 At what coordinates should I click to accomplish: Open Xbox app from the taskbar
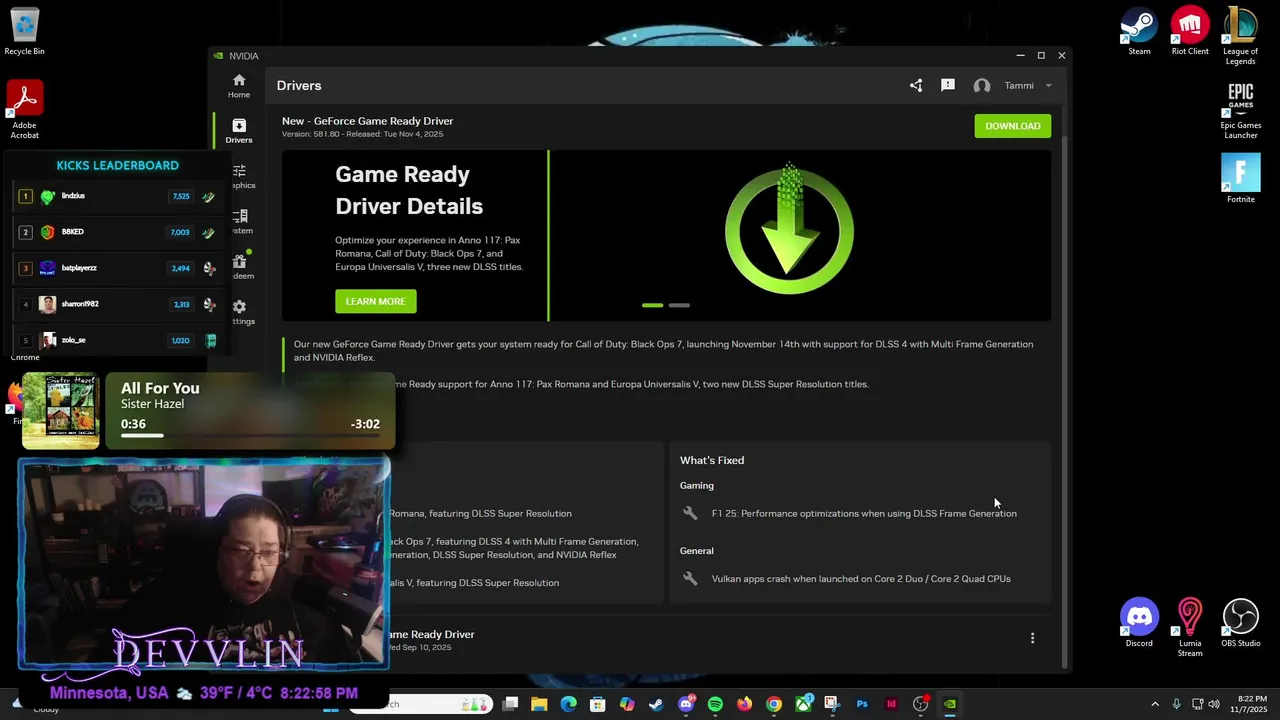coord(803,704)
